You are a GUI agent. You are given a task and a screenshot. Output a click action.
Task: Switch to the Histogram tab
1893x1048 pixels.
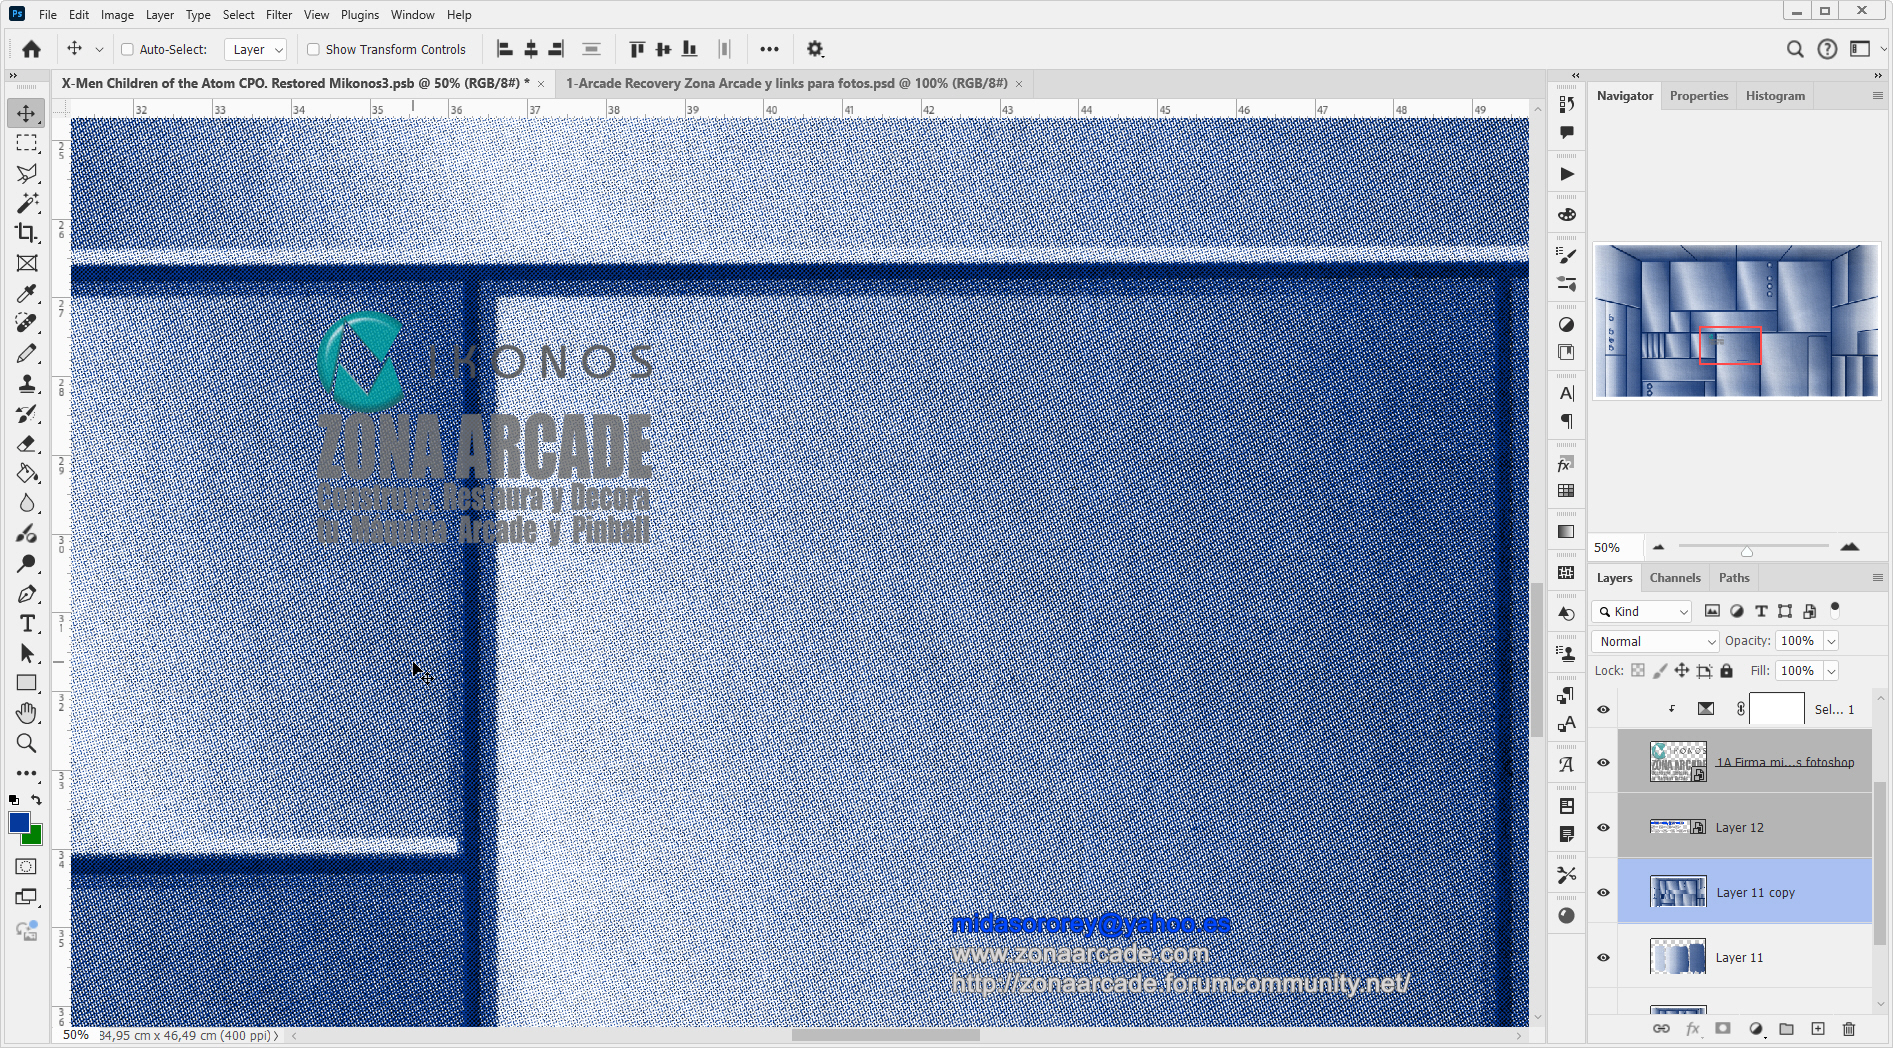pos(1775,96)
